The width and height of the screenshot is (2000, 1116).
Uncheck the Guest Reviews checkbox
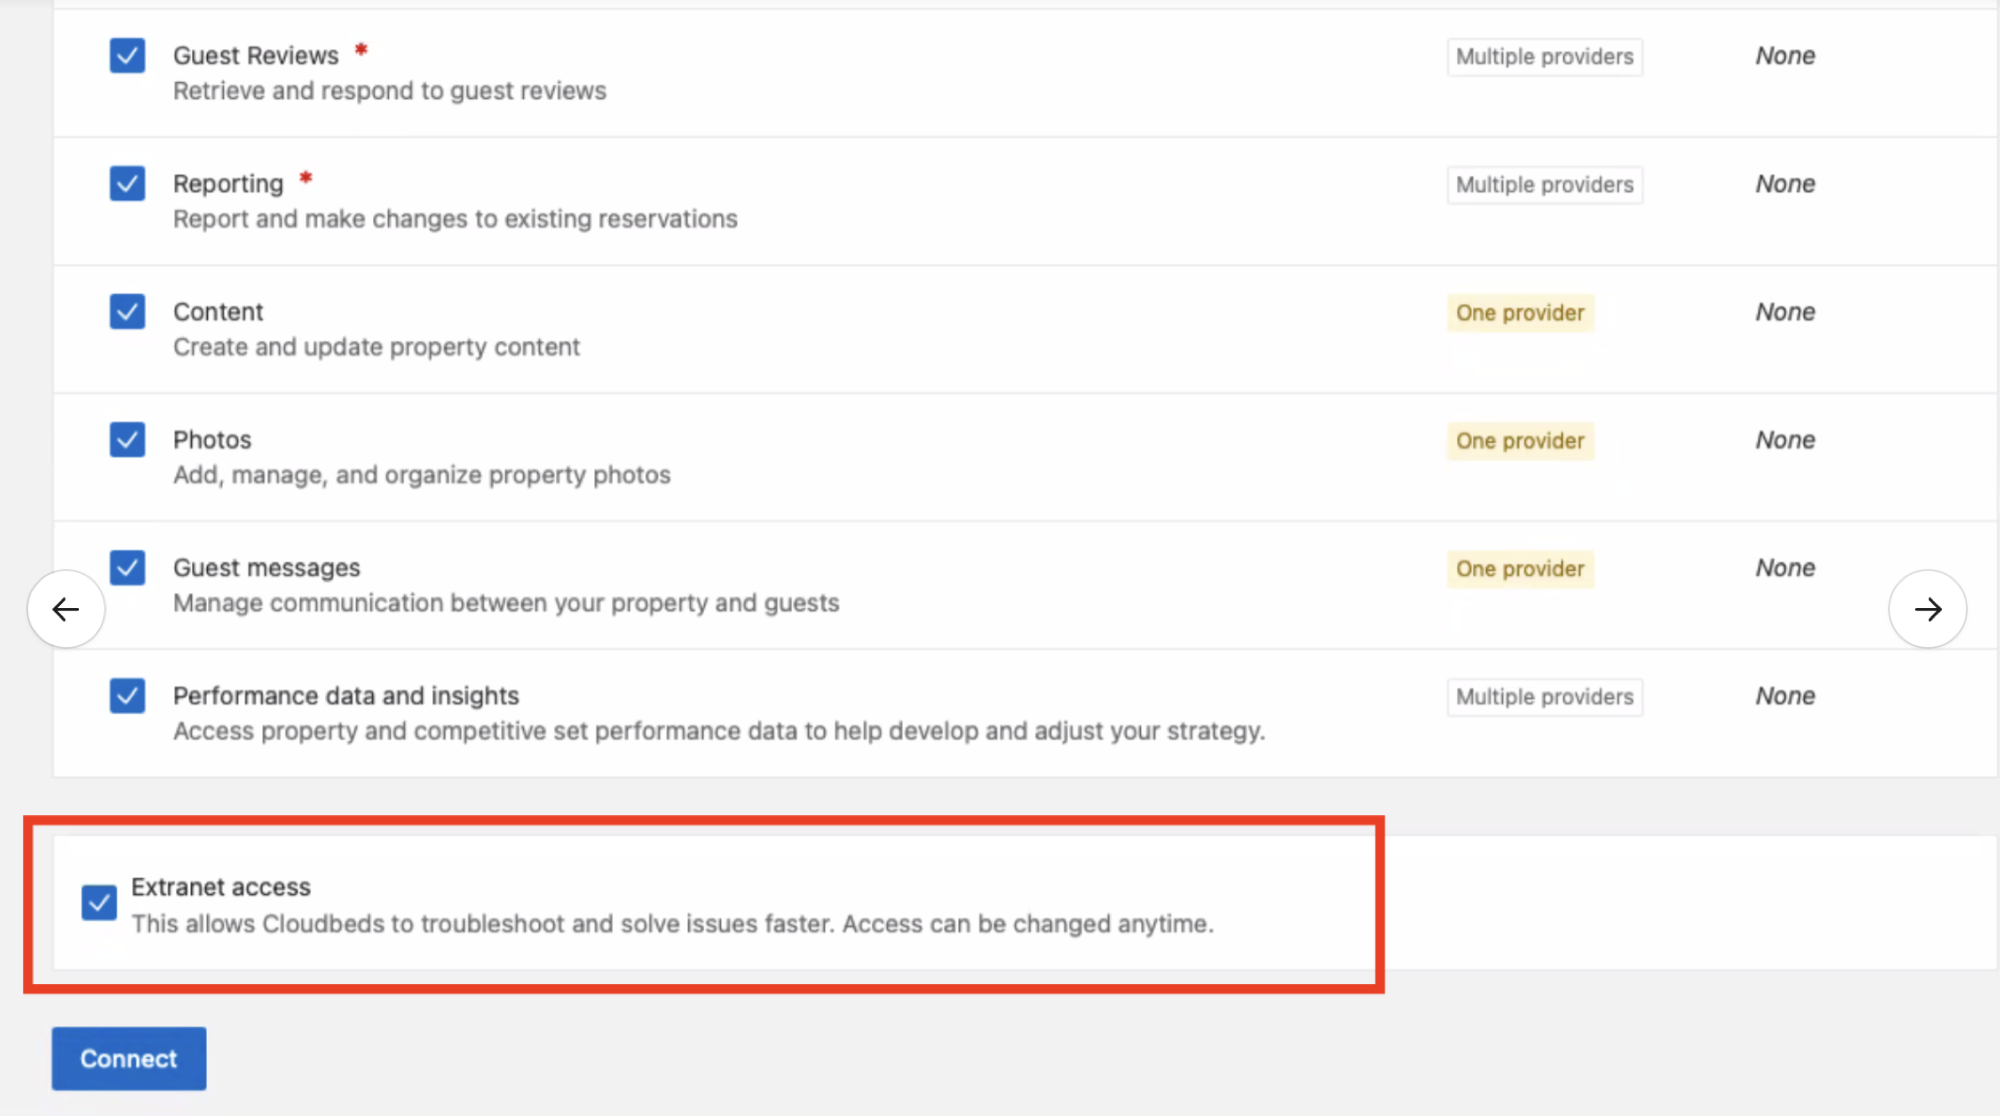(x=127, y=56)
